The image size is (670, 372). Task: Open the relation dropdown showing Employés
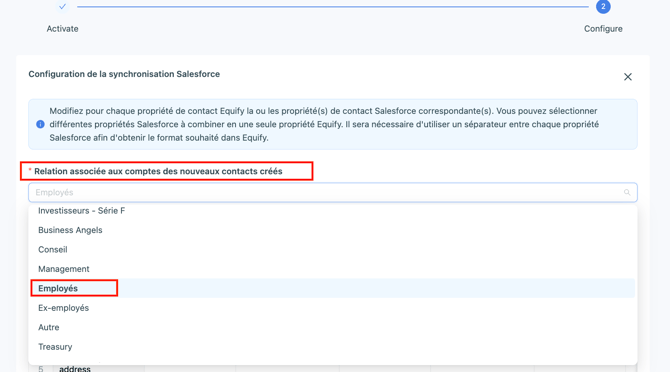point(333,193)
